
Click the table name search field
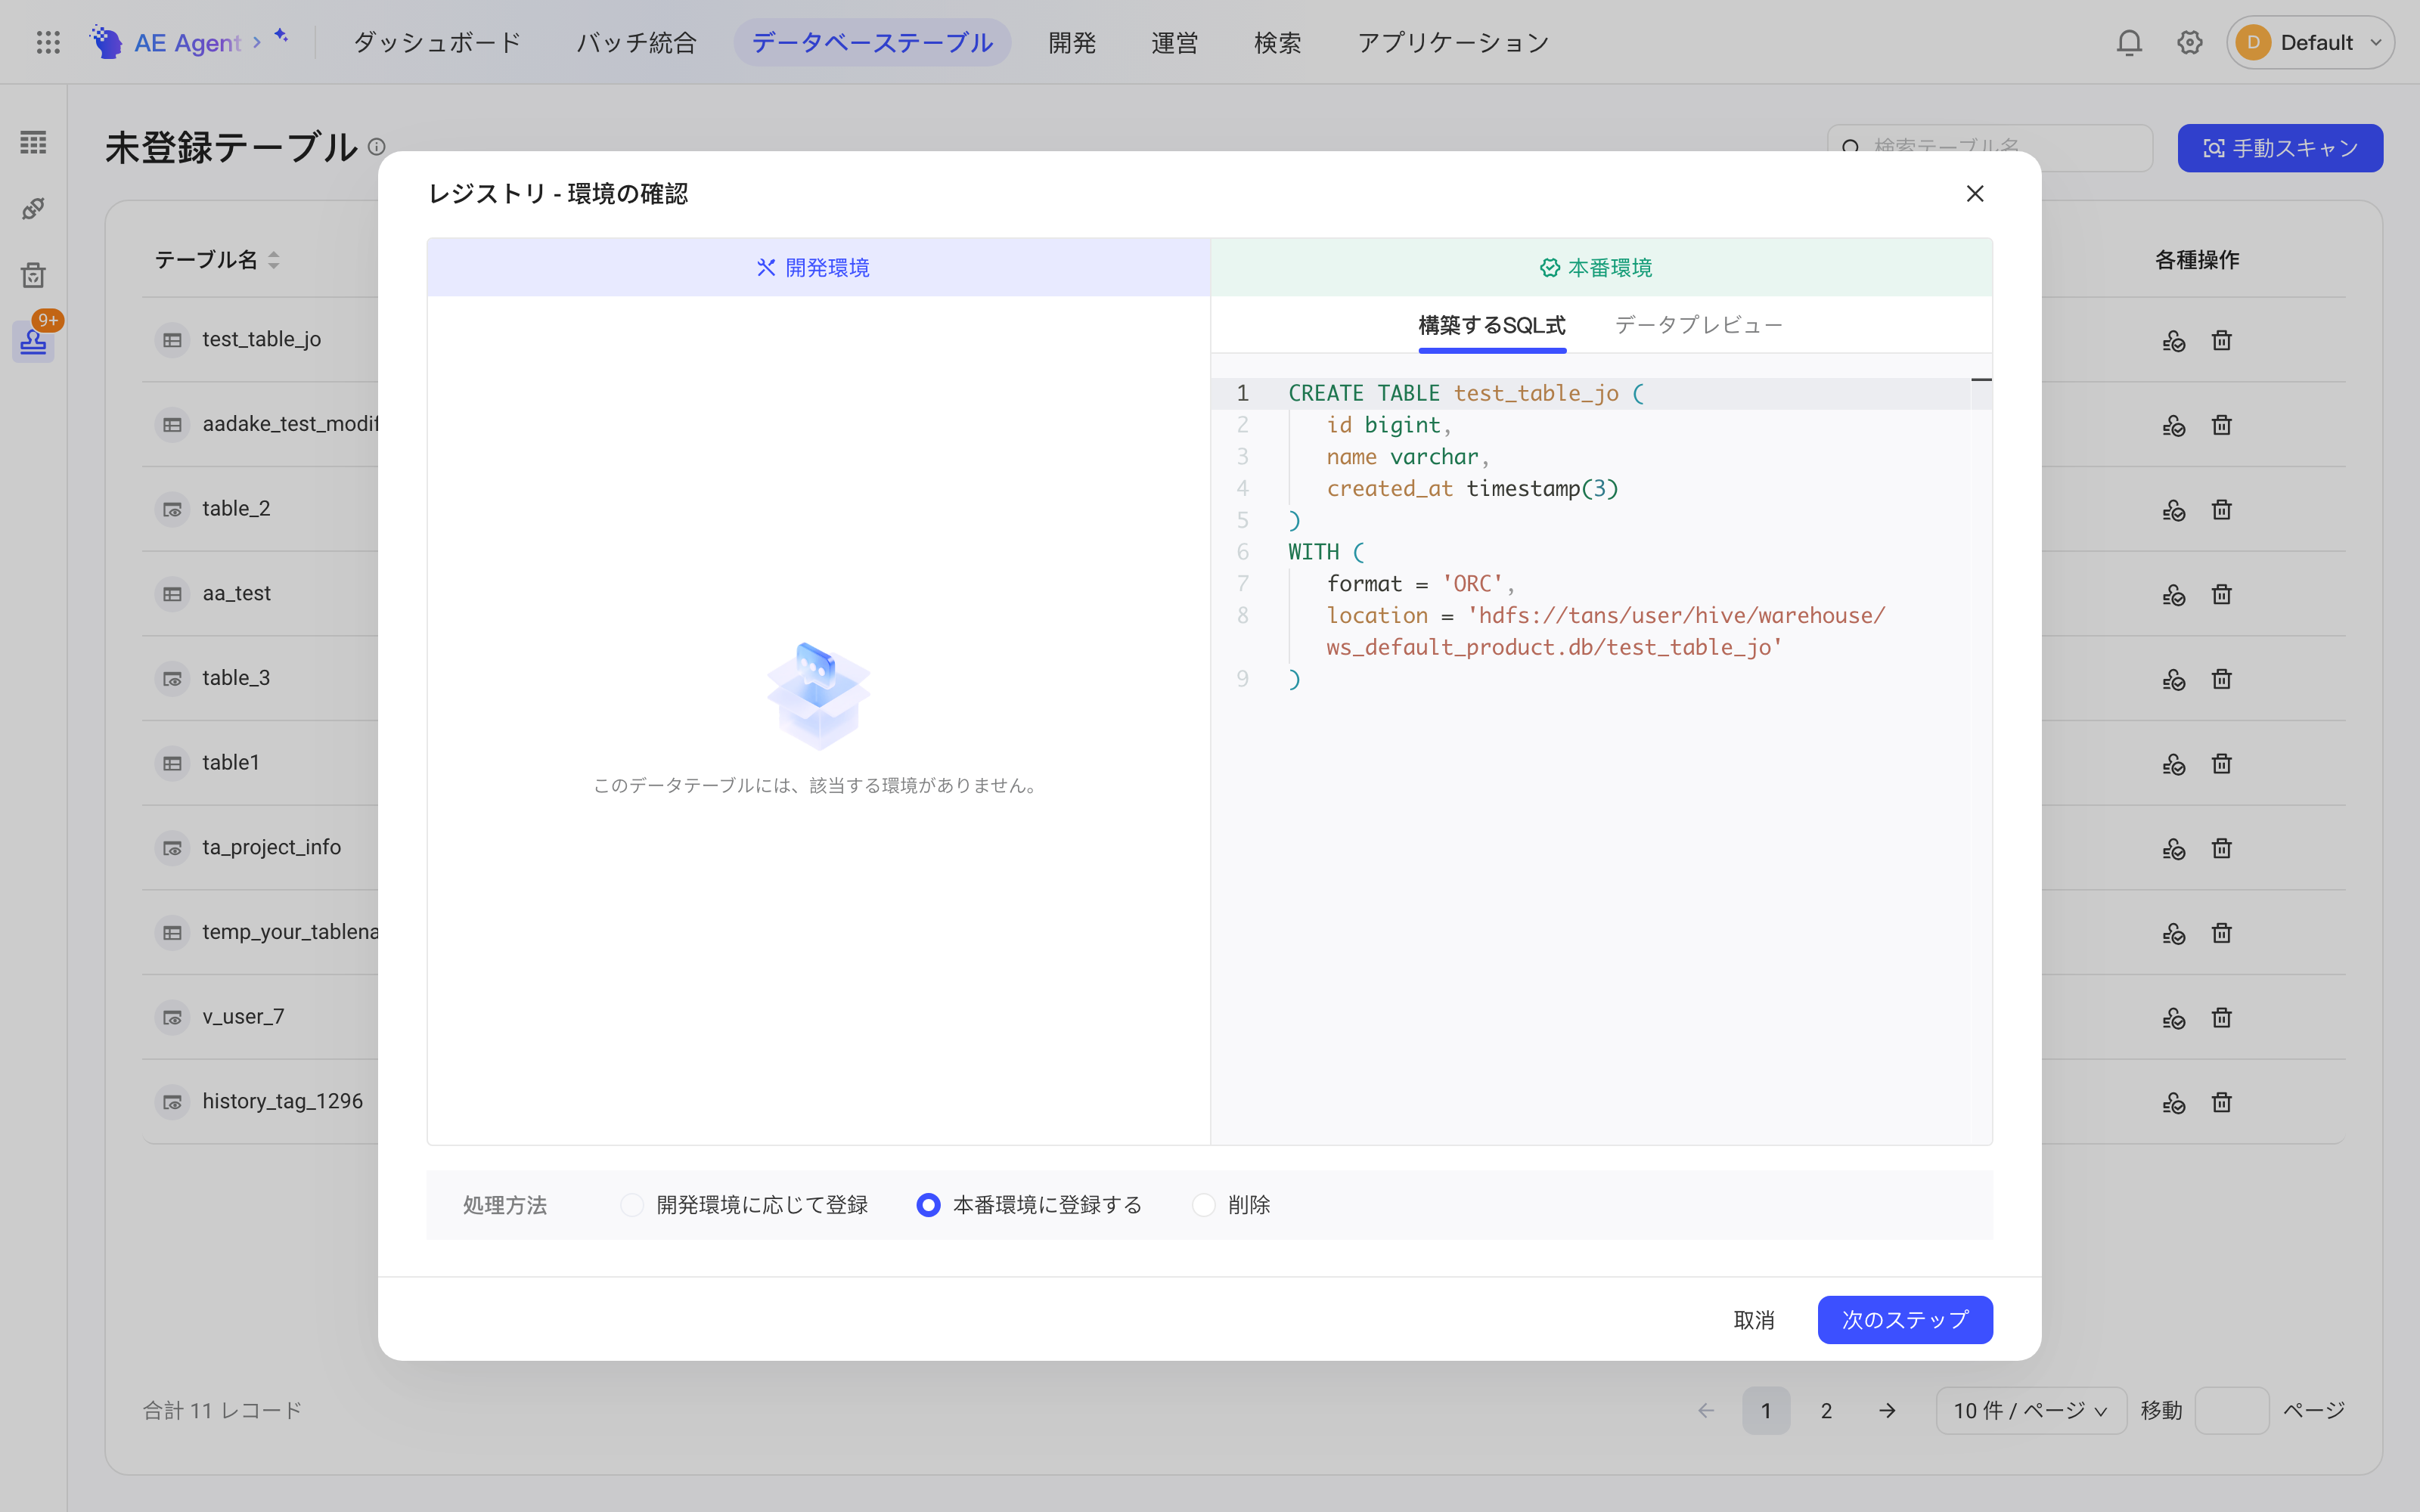tap(1990, 148)
